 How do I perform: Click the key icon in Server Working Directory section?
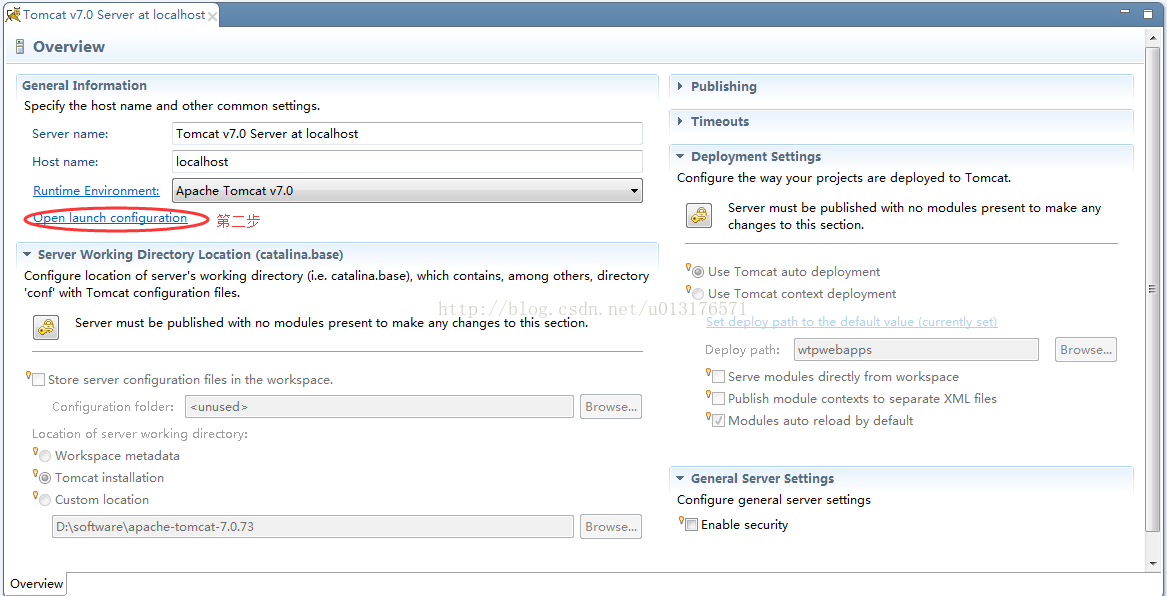46,327
